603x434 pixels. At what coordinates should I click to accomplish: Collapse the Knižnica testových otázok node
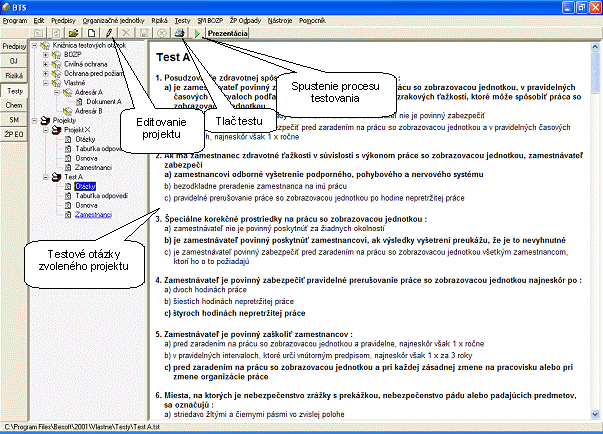coord(35,45)
